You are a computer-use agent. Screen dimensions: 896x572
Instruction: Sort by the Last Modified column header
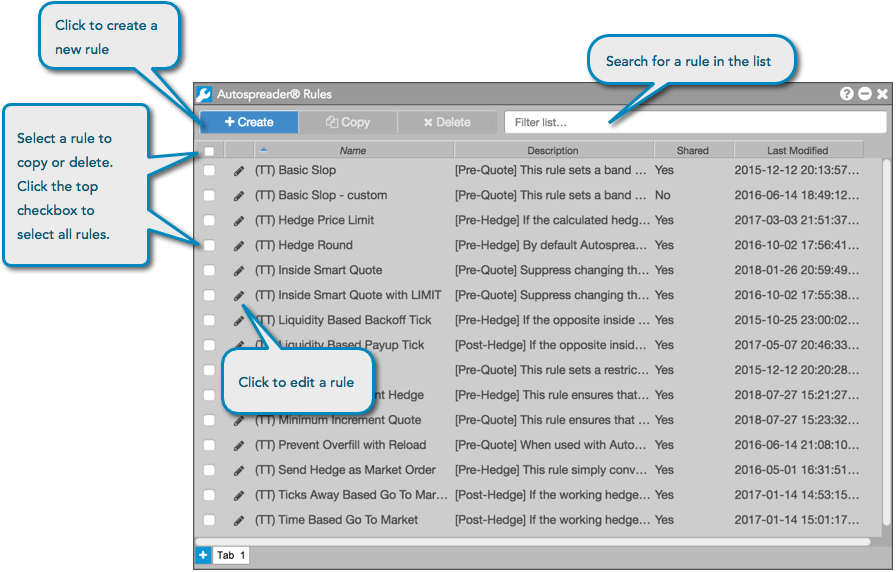point(798,150)
